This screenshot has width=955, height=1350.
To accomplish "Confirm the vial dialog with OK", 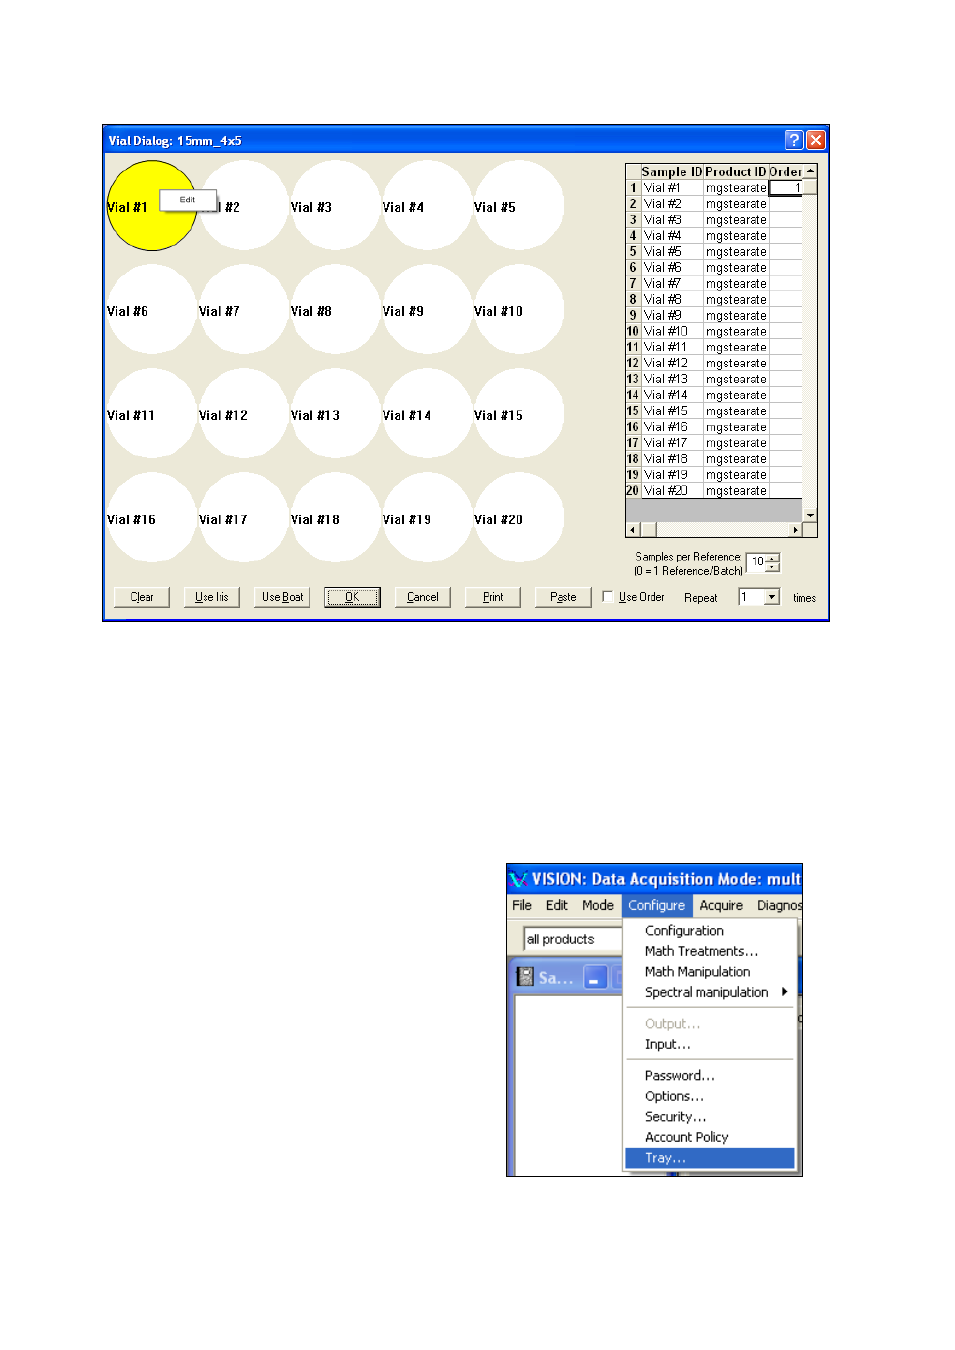I will 352,597.
